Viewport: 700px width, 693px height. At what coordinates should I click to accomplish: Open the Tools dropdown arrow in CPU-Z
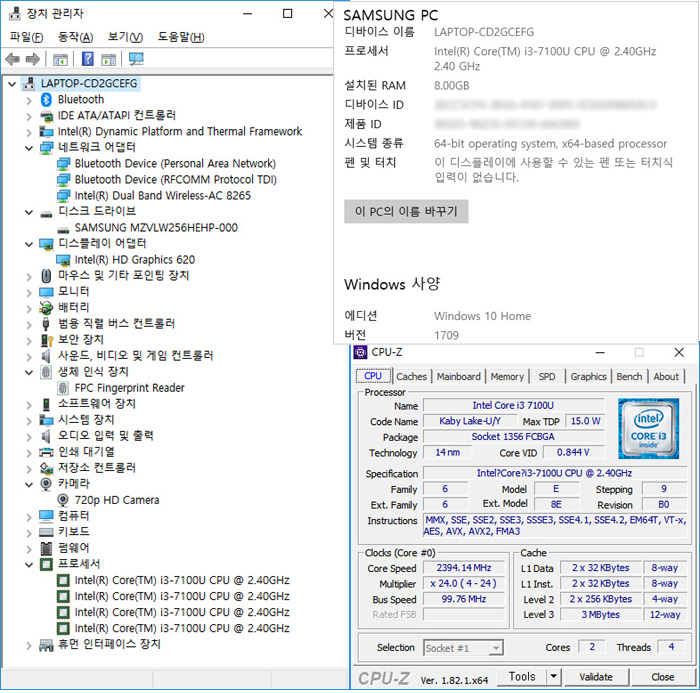coord(553,676)
